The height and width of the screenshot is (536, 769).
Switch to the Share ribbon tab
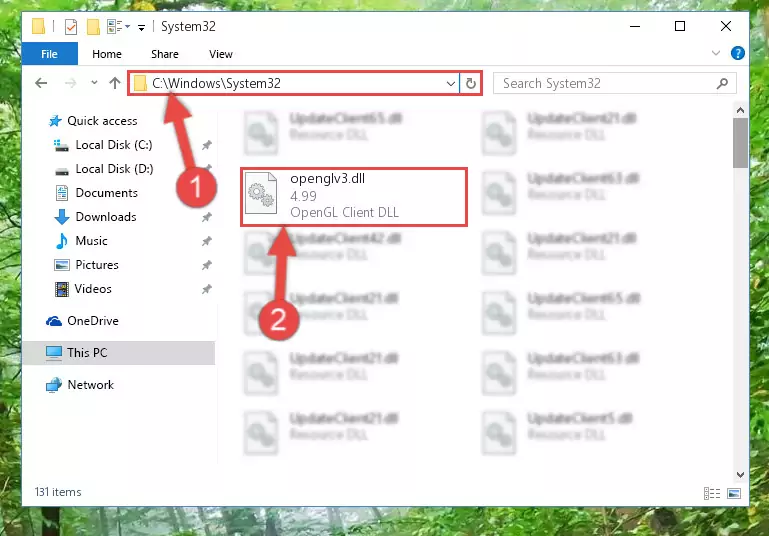coord(165,54)
